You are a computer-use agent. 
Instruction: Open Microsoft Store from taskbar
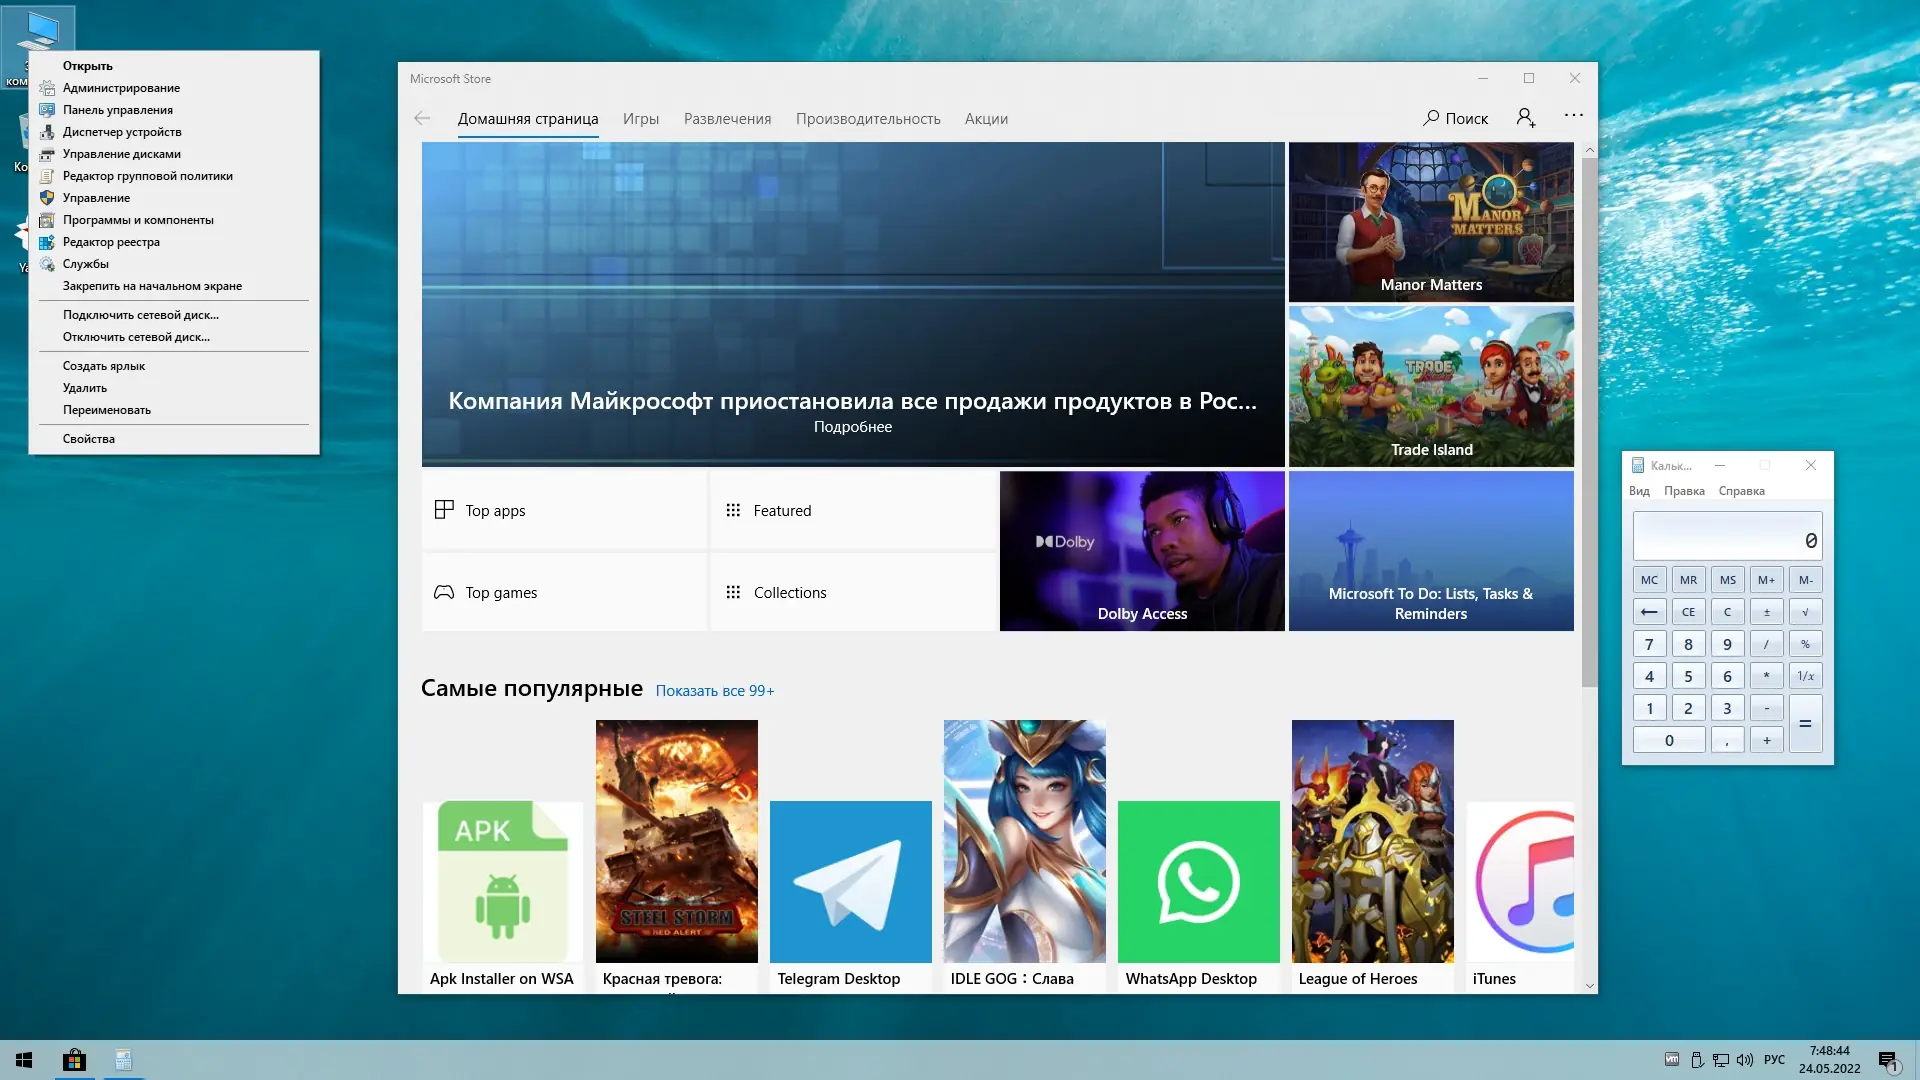point(74,1060)
